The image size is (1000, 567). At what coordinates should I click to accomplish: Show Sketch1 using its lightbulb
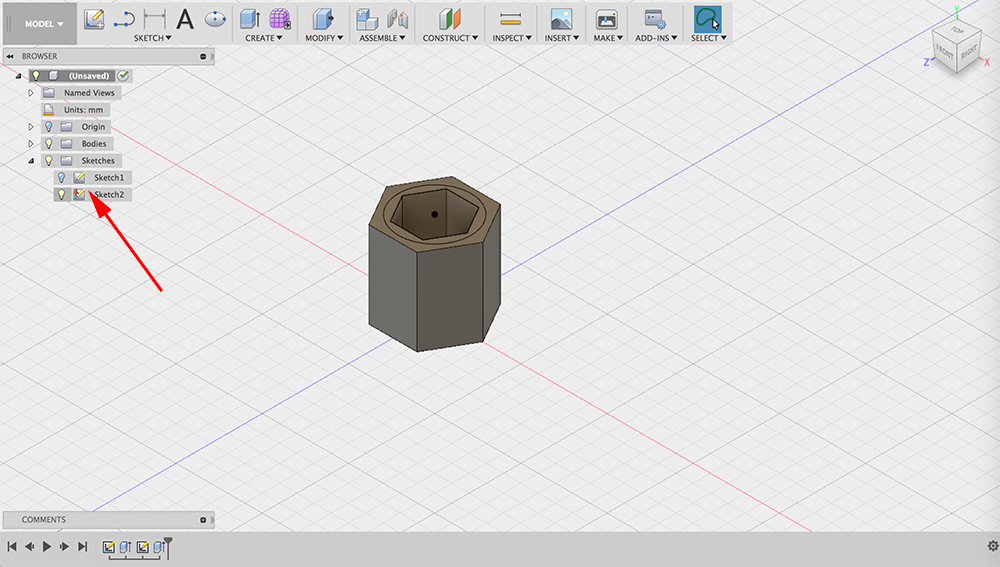click(61, 177)
